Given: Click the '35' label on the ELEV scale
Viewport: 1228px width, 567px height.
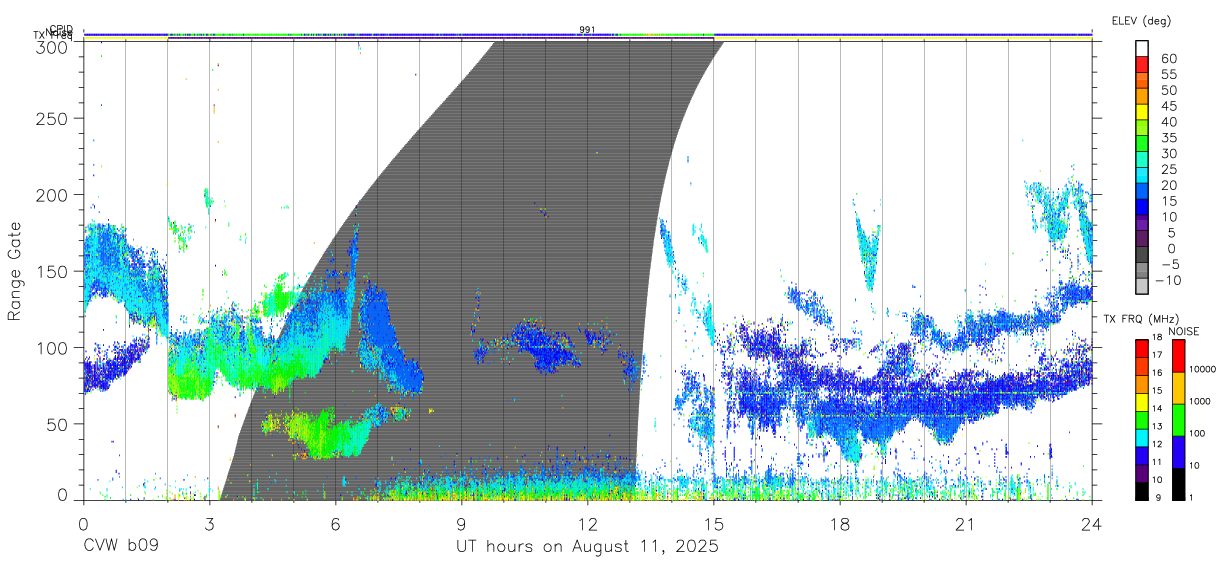Looking at the screenshot, I should (x=1168, y=138).
